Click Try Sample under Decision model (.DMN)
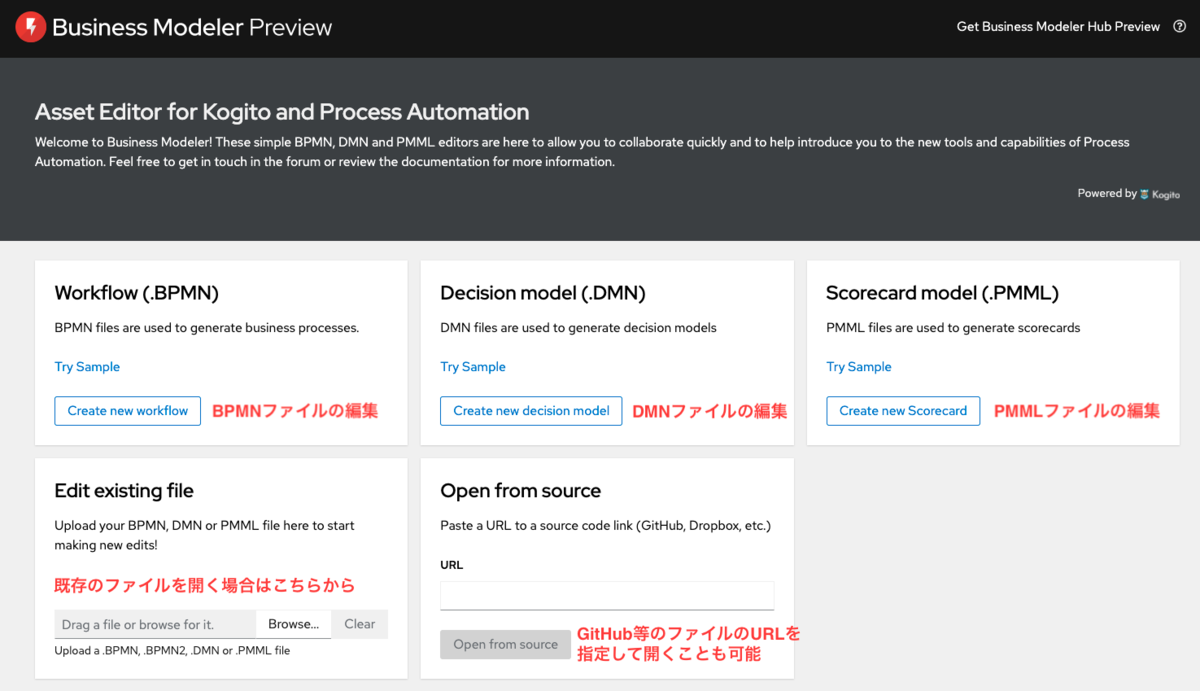Image resolution: width=1200 pixels, height=691 pixels. coord(473,367)
